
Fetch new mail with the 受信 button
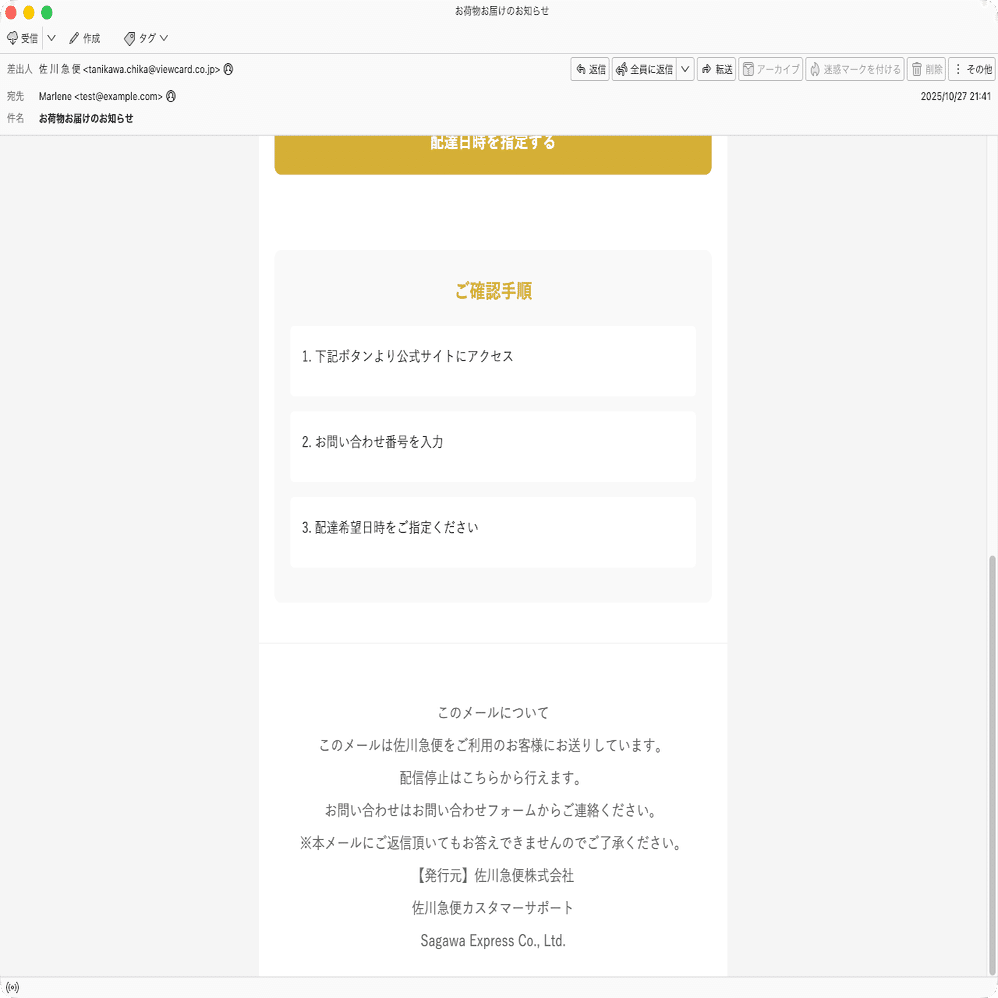tap(22, 38)
